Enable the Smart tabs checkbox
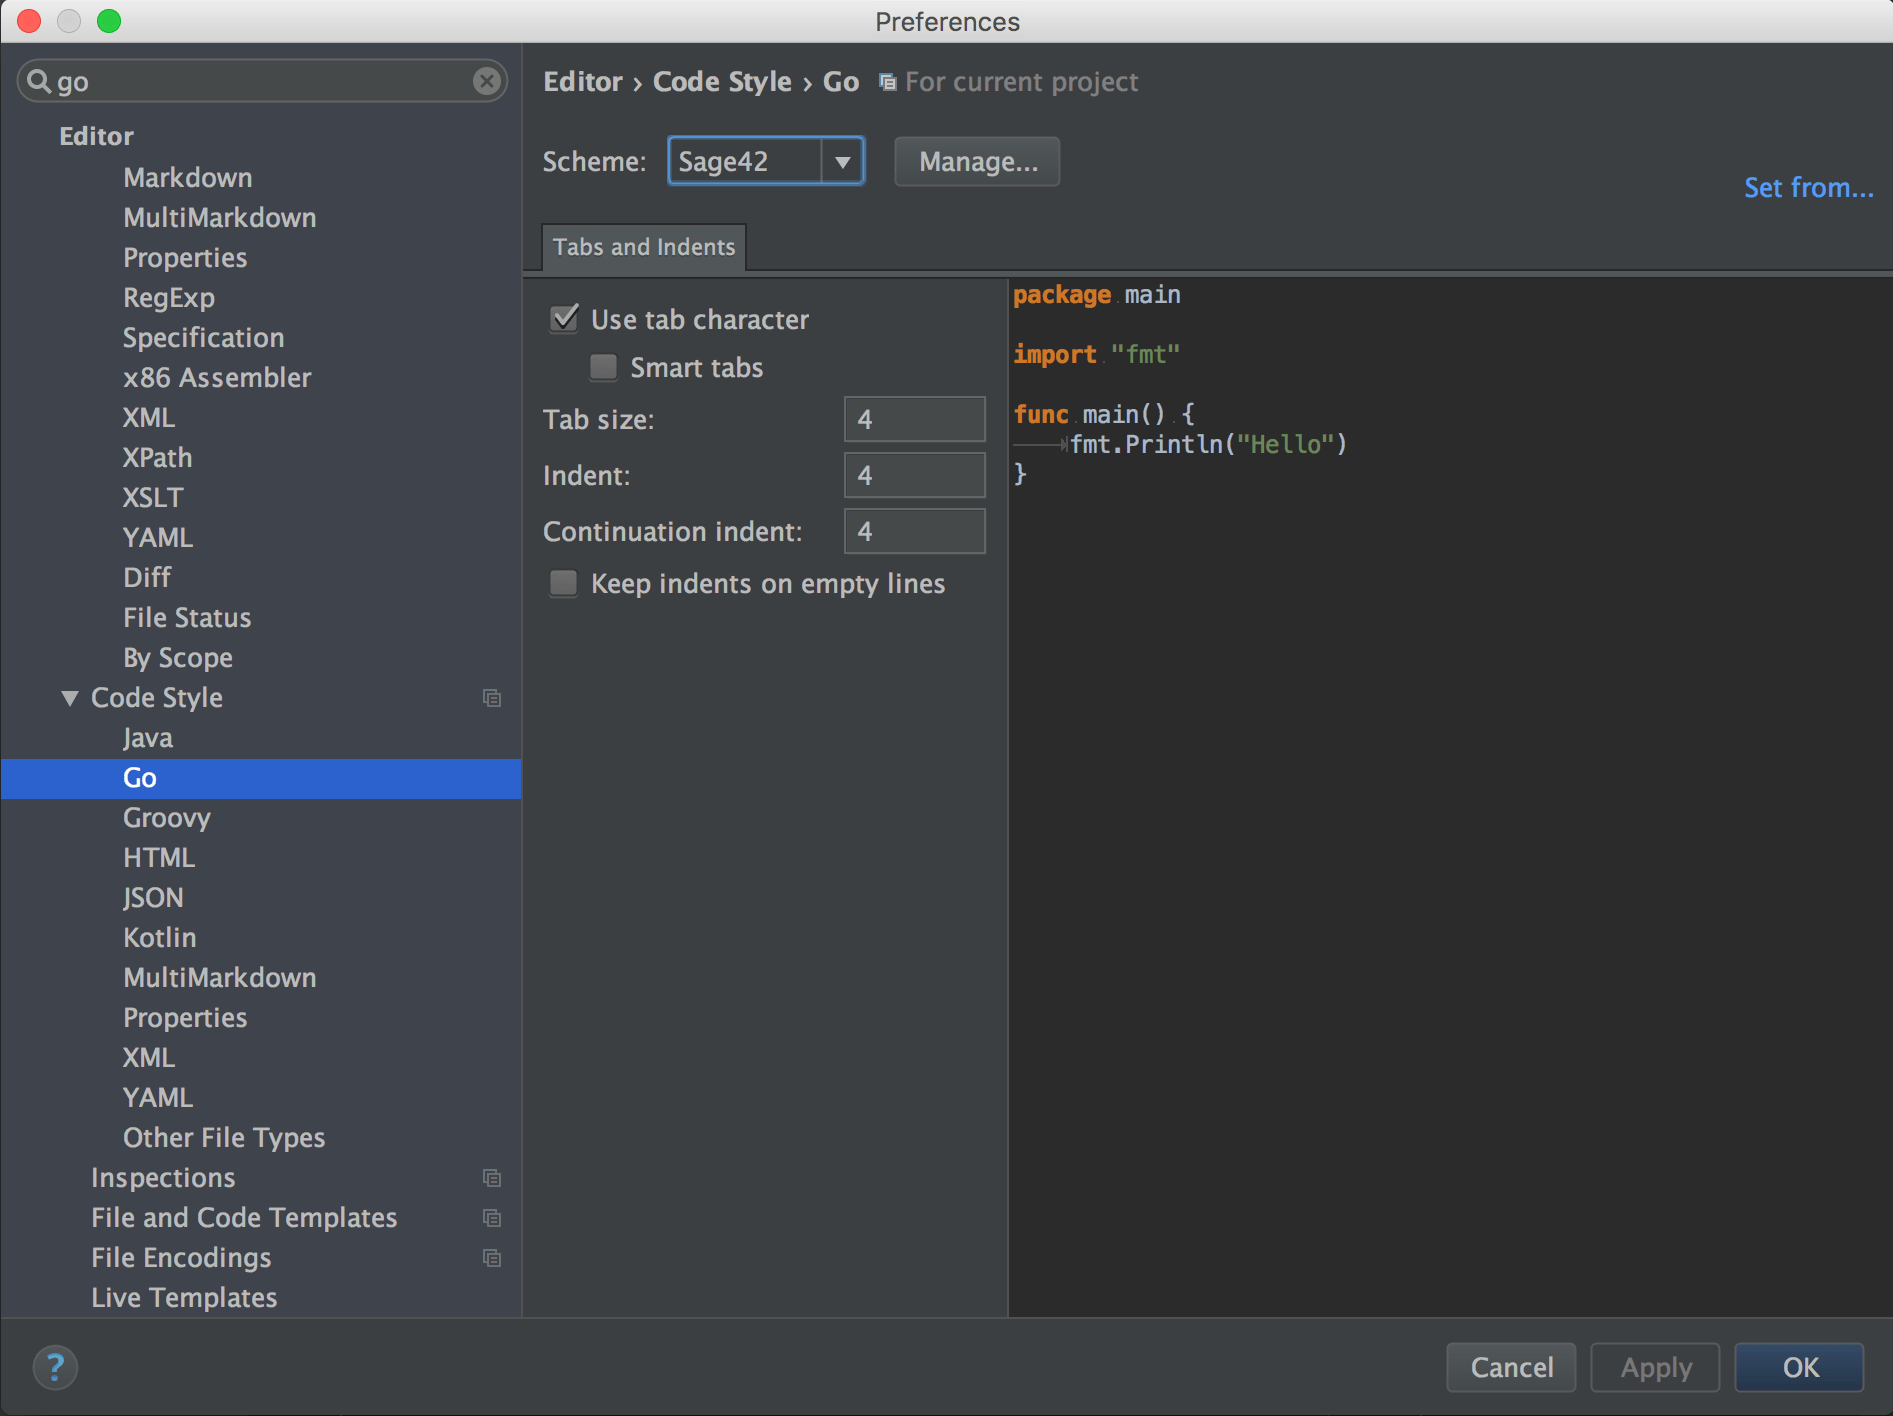The height and width of the screenshot is (1416, 1893). [x=603, y=367]
